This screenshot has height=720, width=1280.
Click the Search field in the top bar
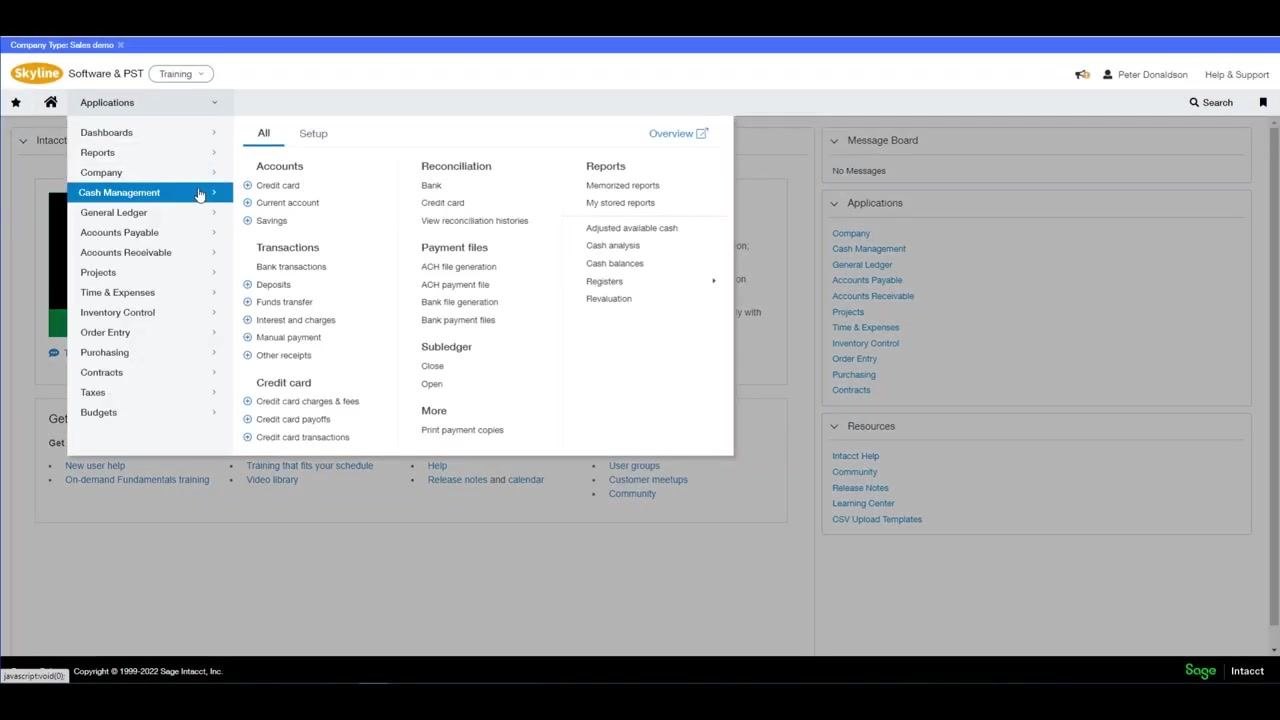click(x=1211, y=102)
